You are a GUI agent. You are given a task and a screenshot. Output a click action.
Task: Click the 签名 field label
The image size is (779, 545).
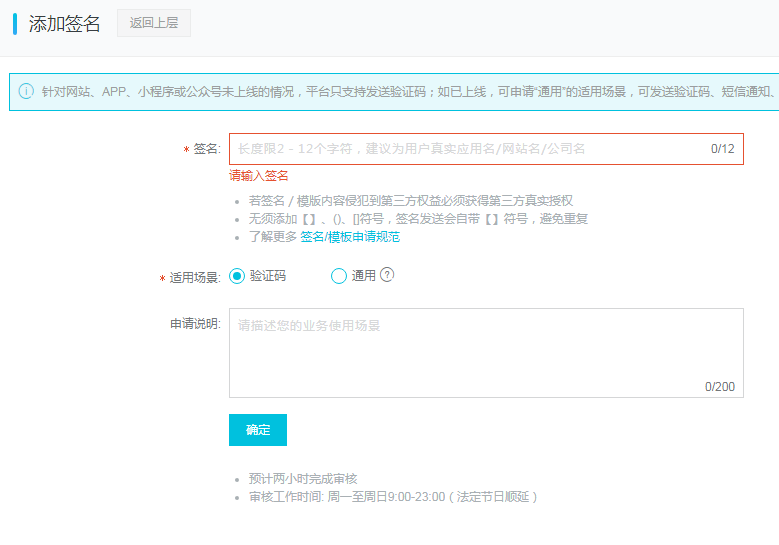click(206, 149)
